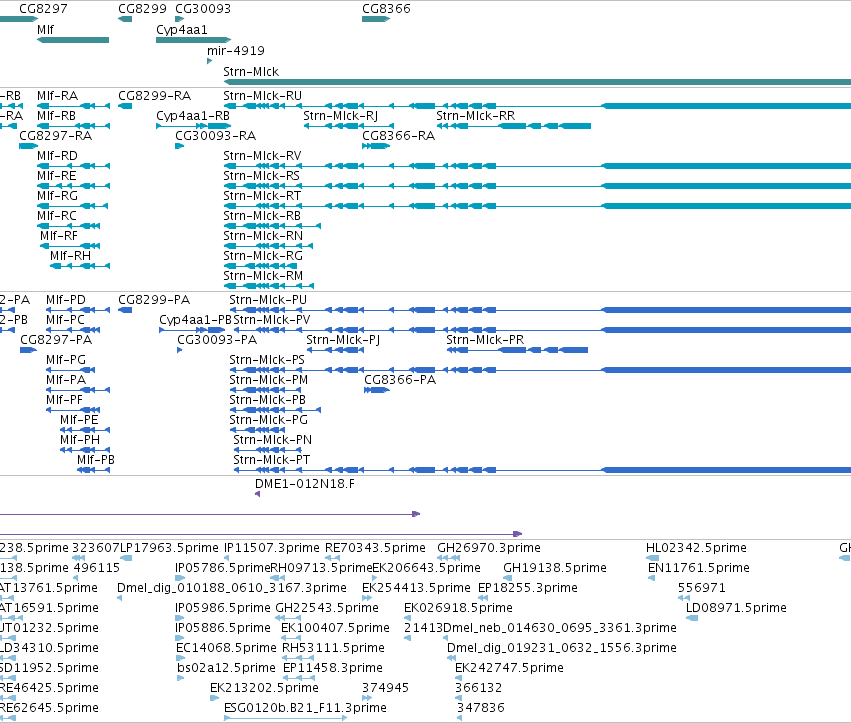Click the CG8299-PA protein label
The image size is (851, 723).
[x=154, y=300]
